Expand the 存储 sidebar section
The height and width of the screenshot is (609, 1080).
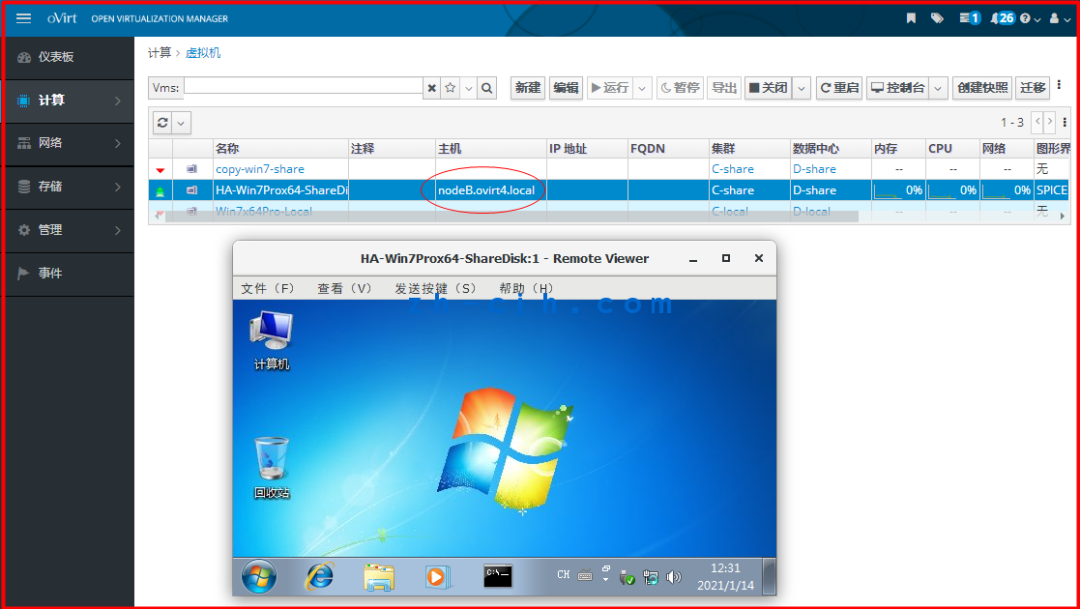[x=67, y=187]
